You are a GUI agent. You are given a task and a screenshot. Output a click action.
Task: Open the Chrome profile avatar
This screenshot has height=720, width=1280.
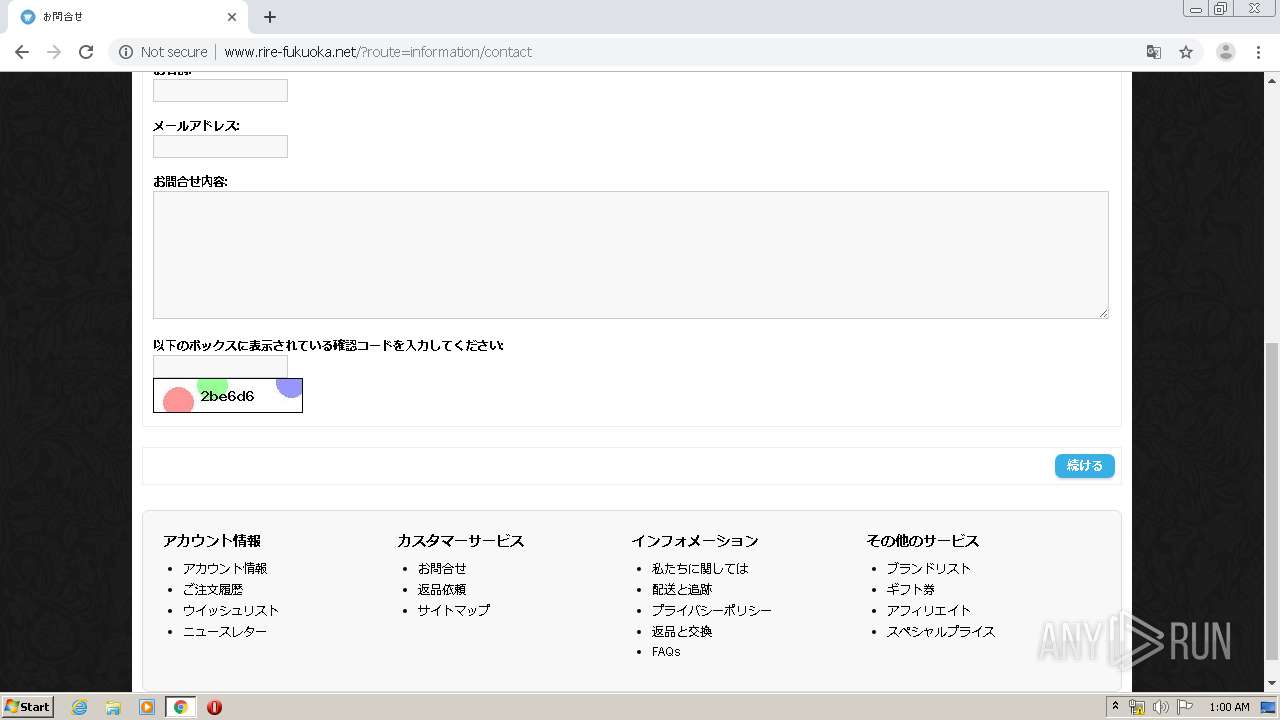point(1225,52)
